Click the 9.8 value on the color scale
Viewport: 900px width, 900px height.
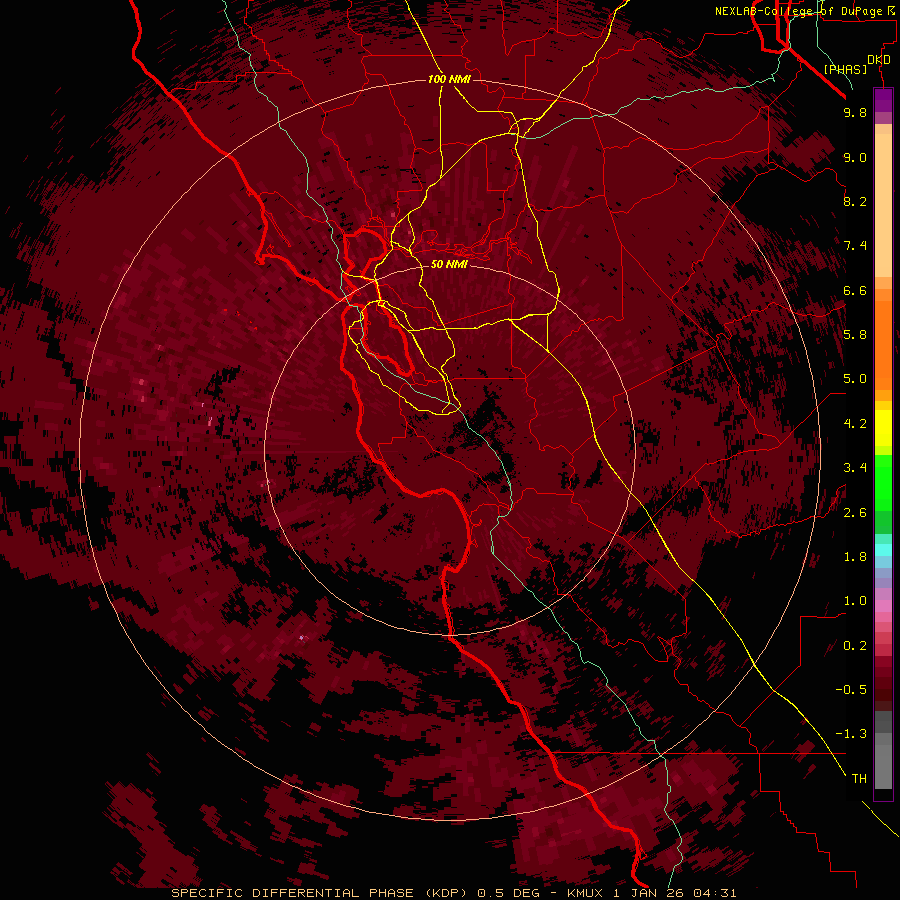(855, 112)
